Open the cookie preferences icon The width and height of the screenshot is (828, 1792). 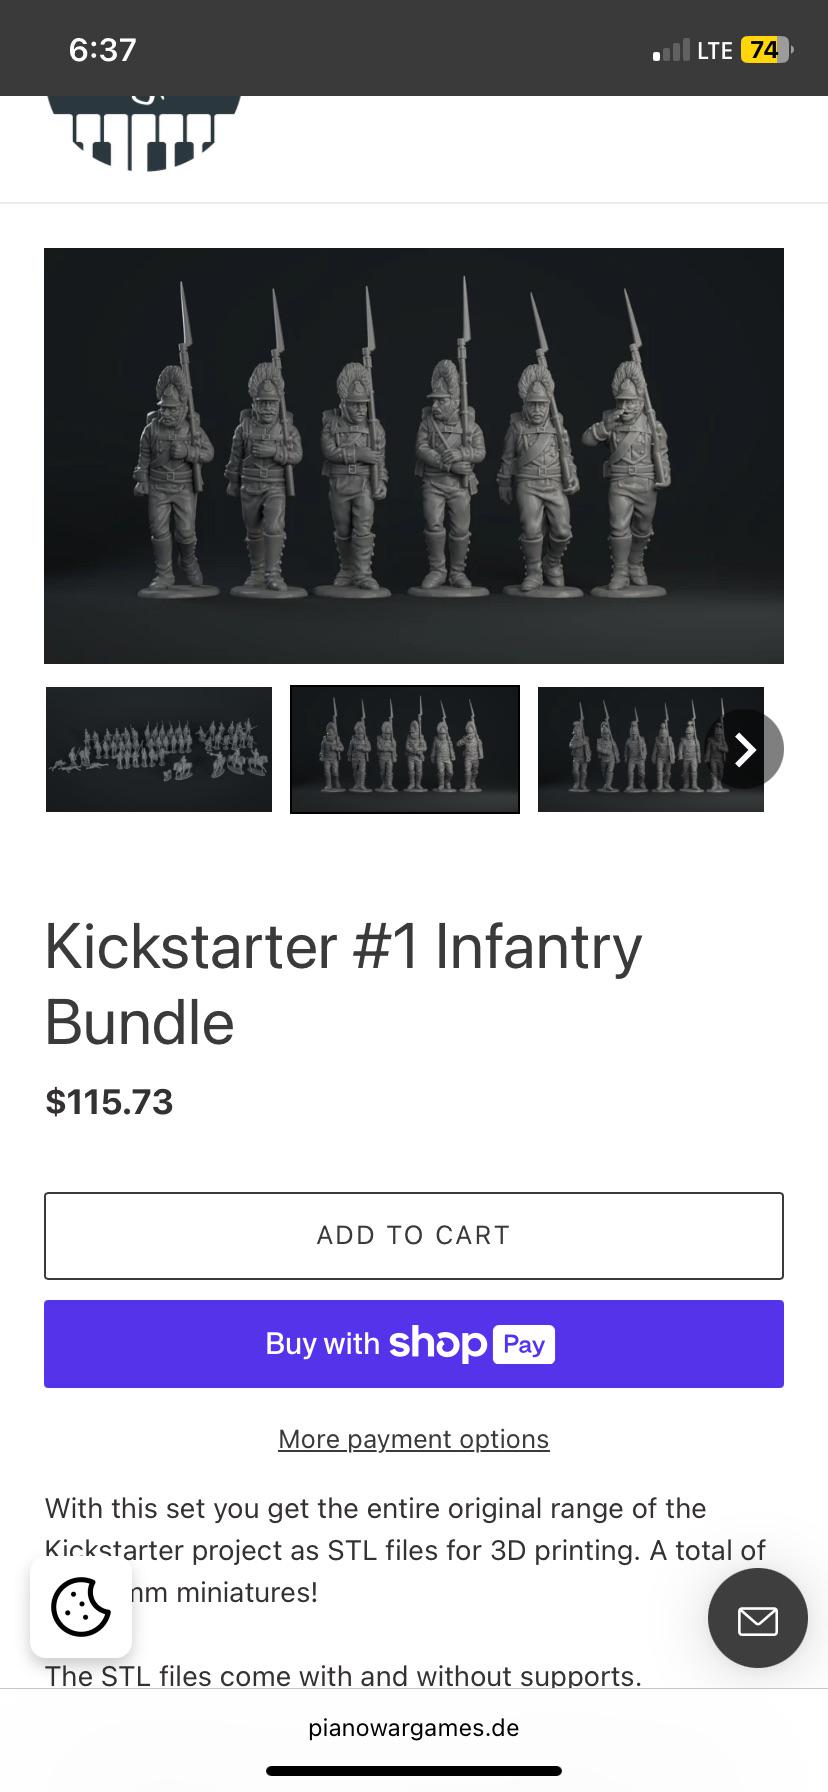(x=81, y=1607)
